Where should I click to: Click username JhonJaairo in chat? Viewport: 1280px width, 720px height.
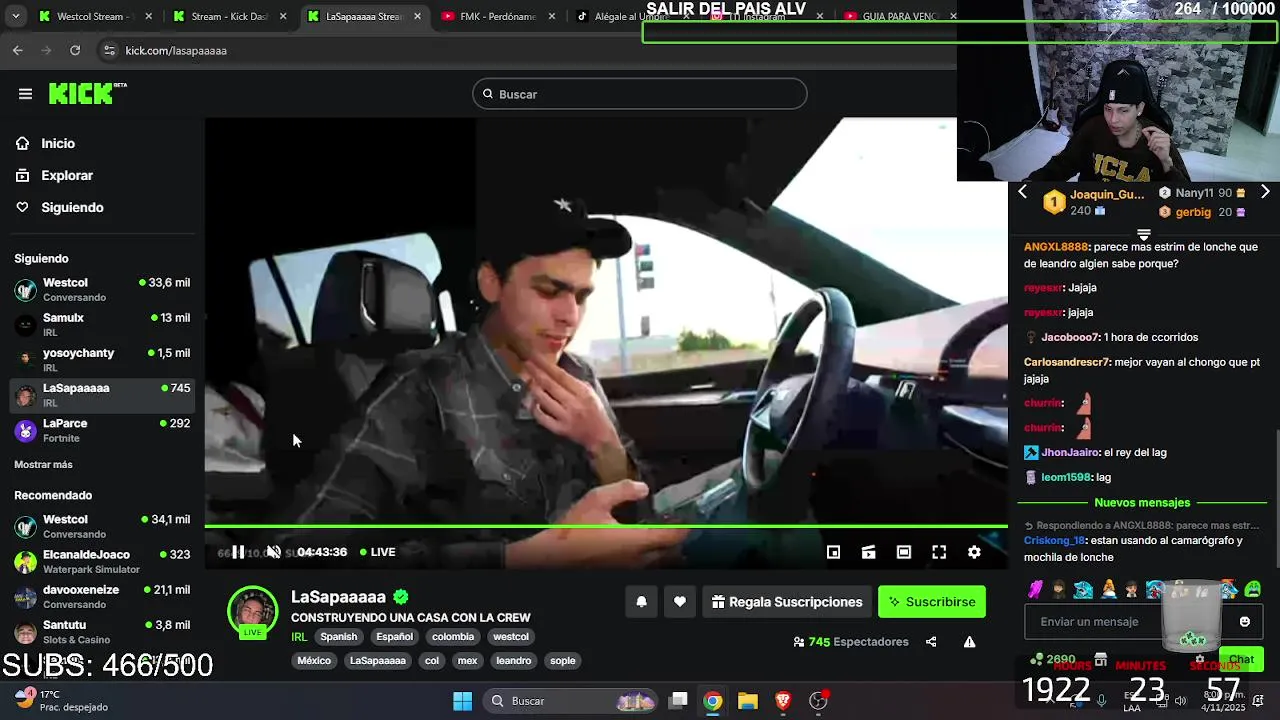pyautogui.click(x=1071, y=453)
